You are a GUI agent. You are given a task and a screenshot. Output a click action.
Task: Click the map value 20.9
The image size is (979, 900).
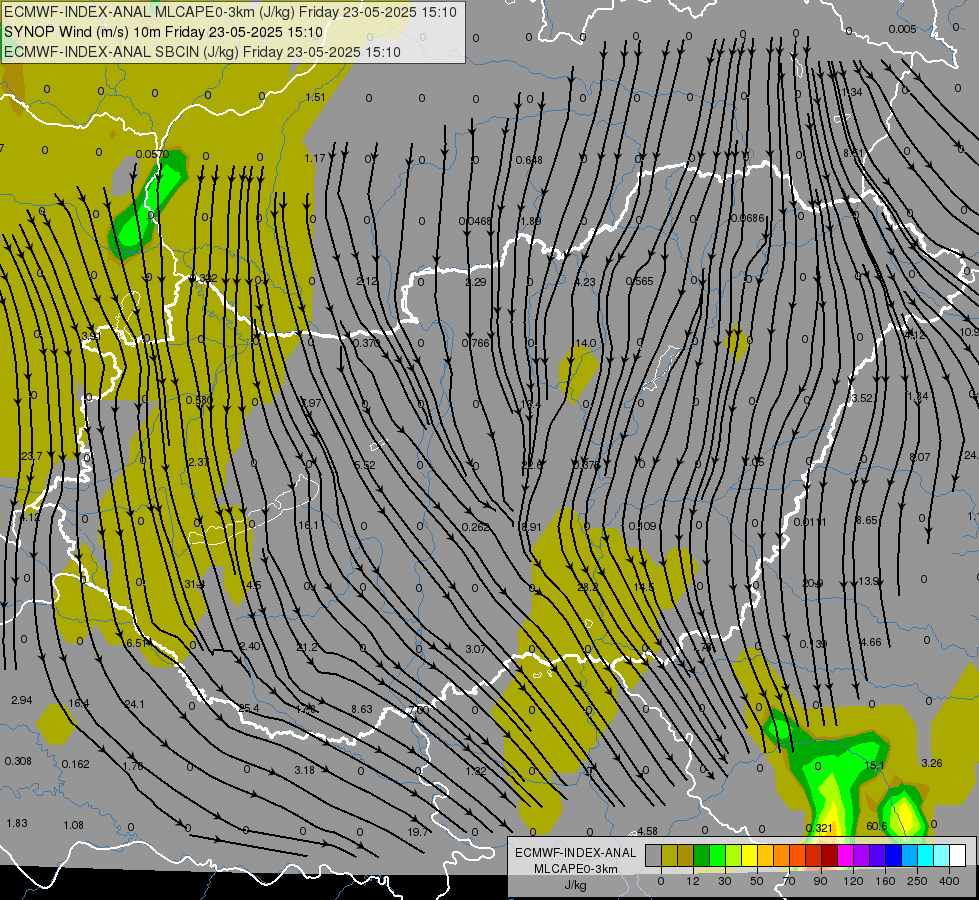click(x=812, y=583)
